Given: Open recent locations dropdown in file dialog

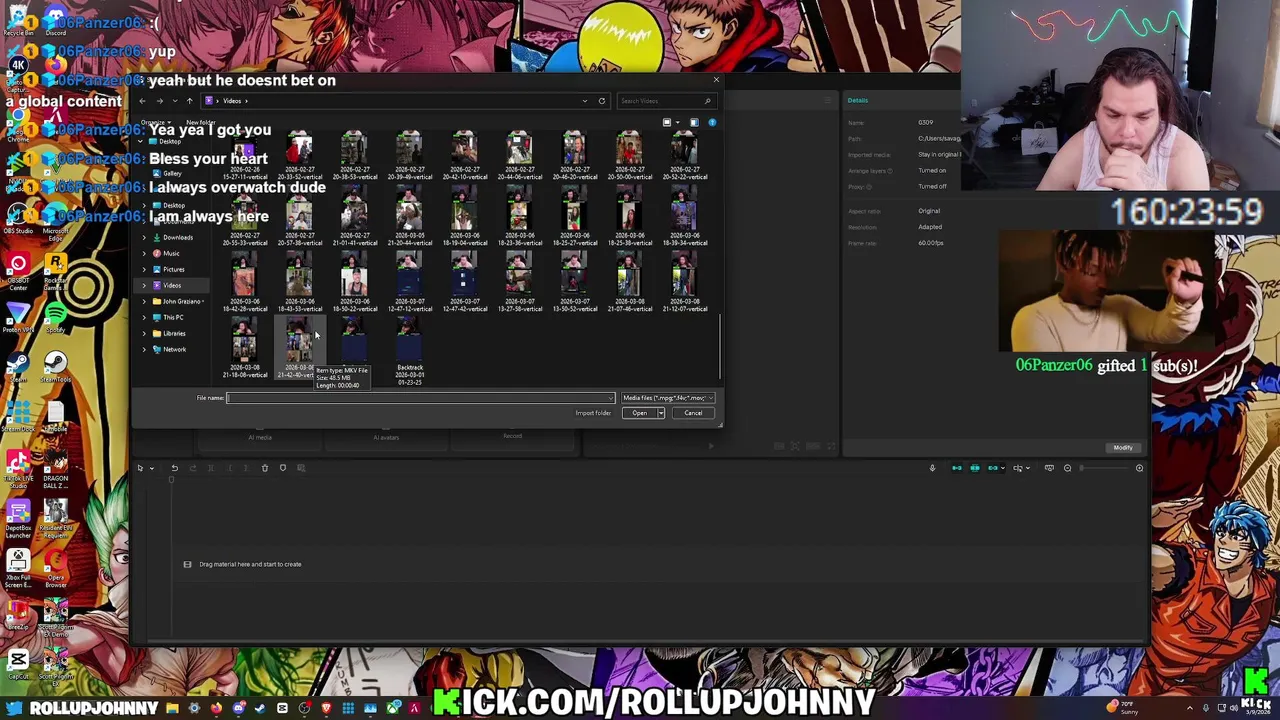Looking at the screenshot, I should pyautogui.click(x=174, y=101).
